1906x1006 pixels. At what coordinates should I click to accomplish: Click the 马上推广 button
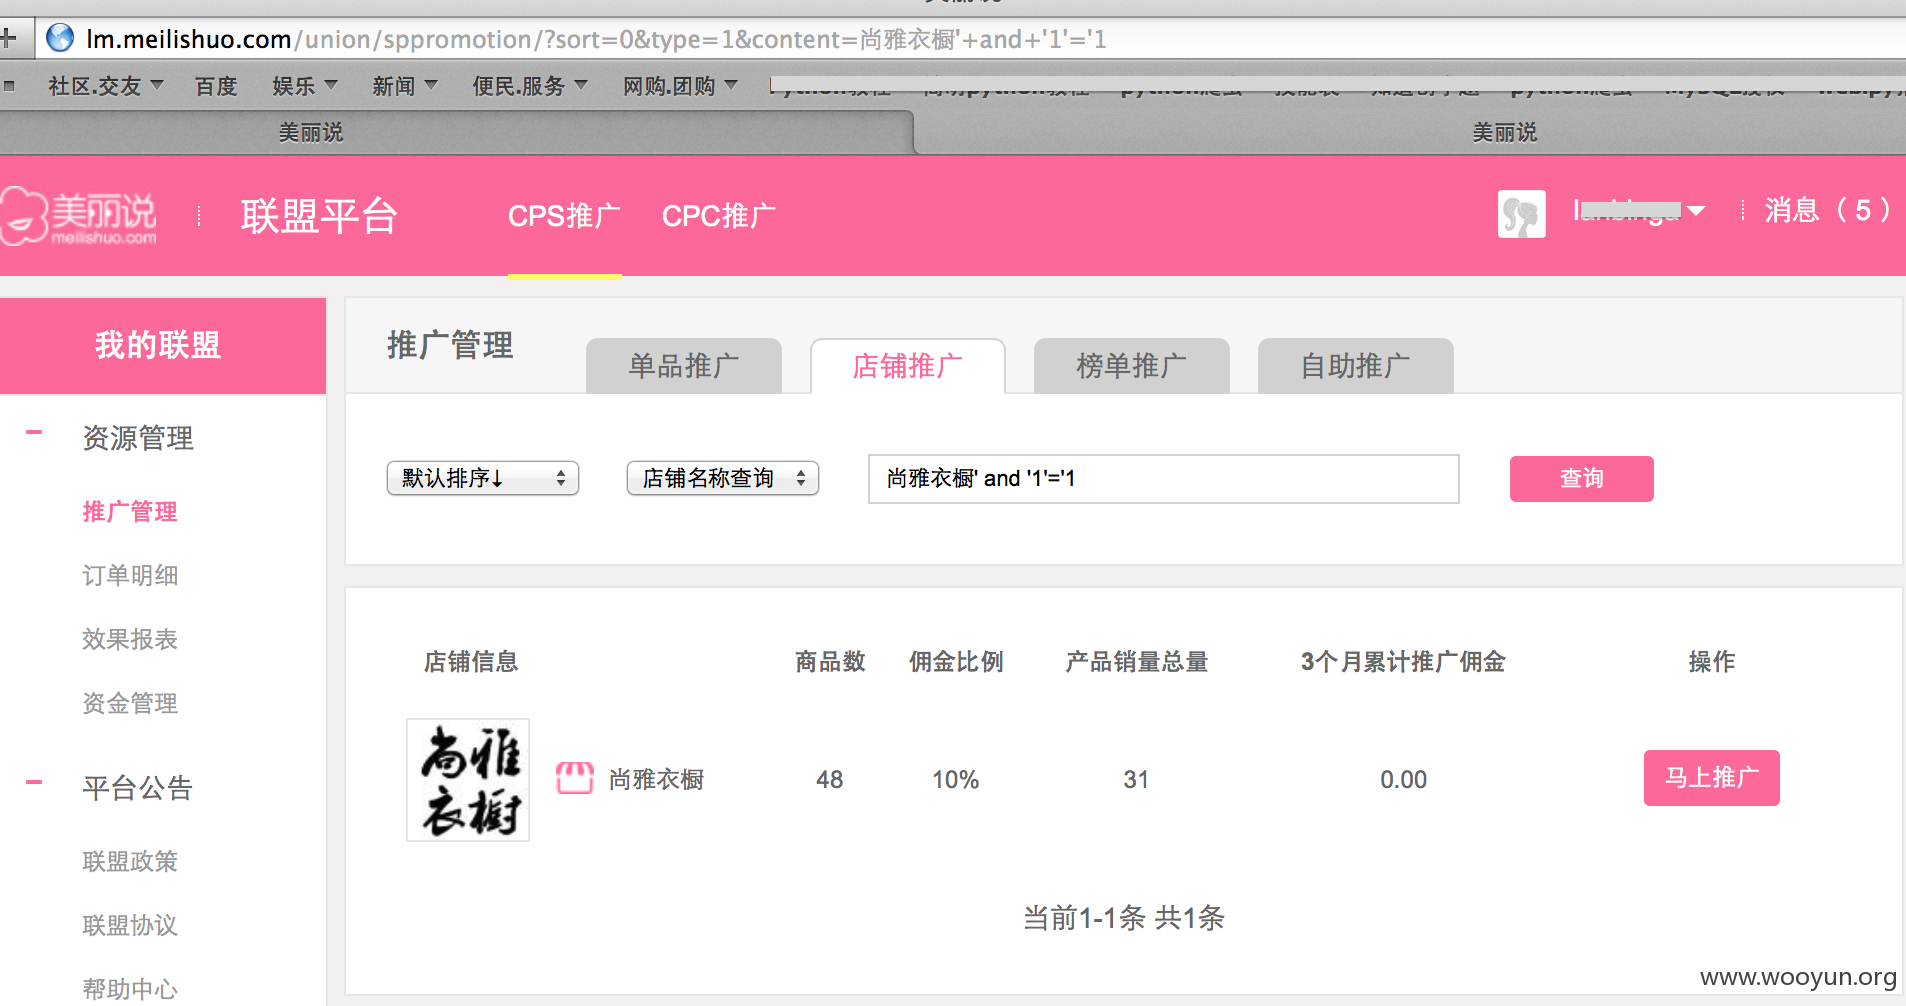click(x=1712, y=778)
